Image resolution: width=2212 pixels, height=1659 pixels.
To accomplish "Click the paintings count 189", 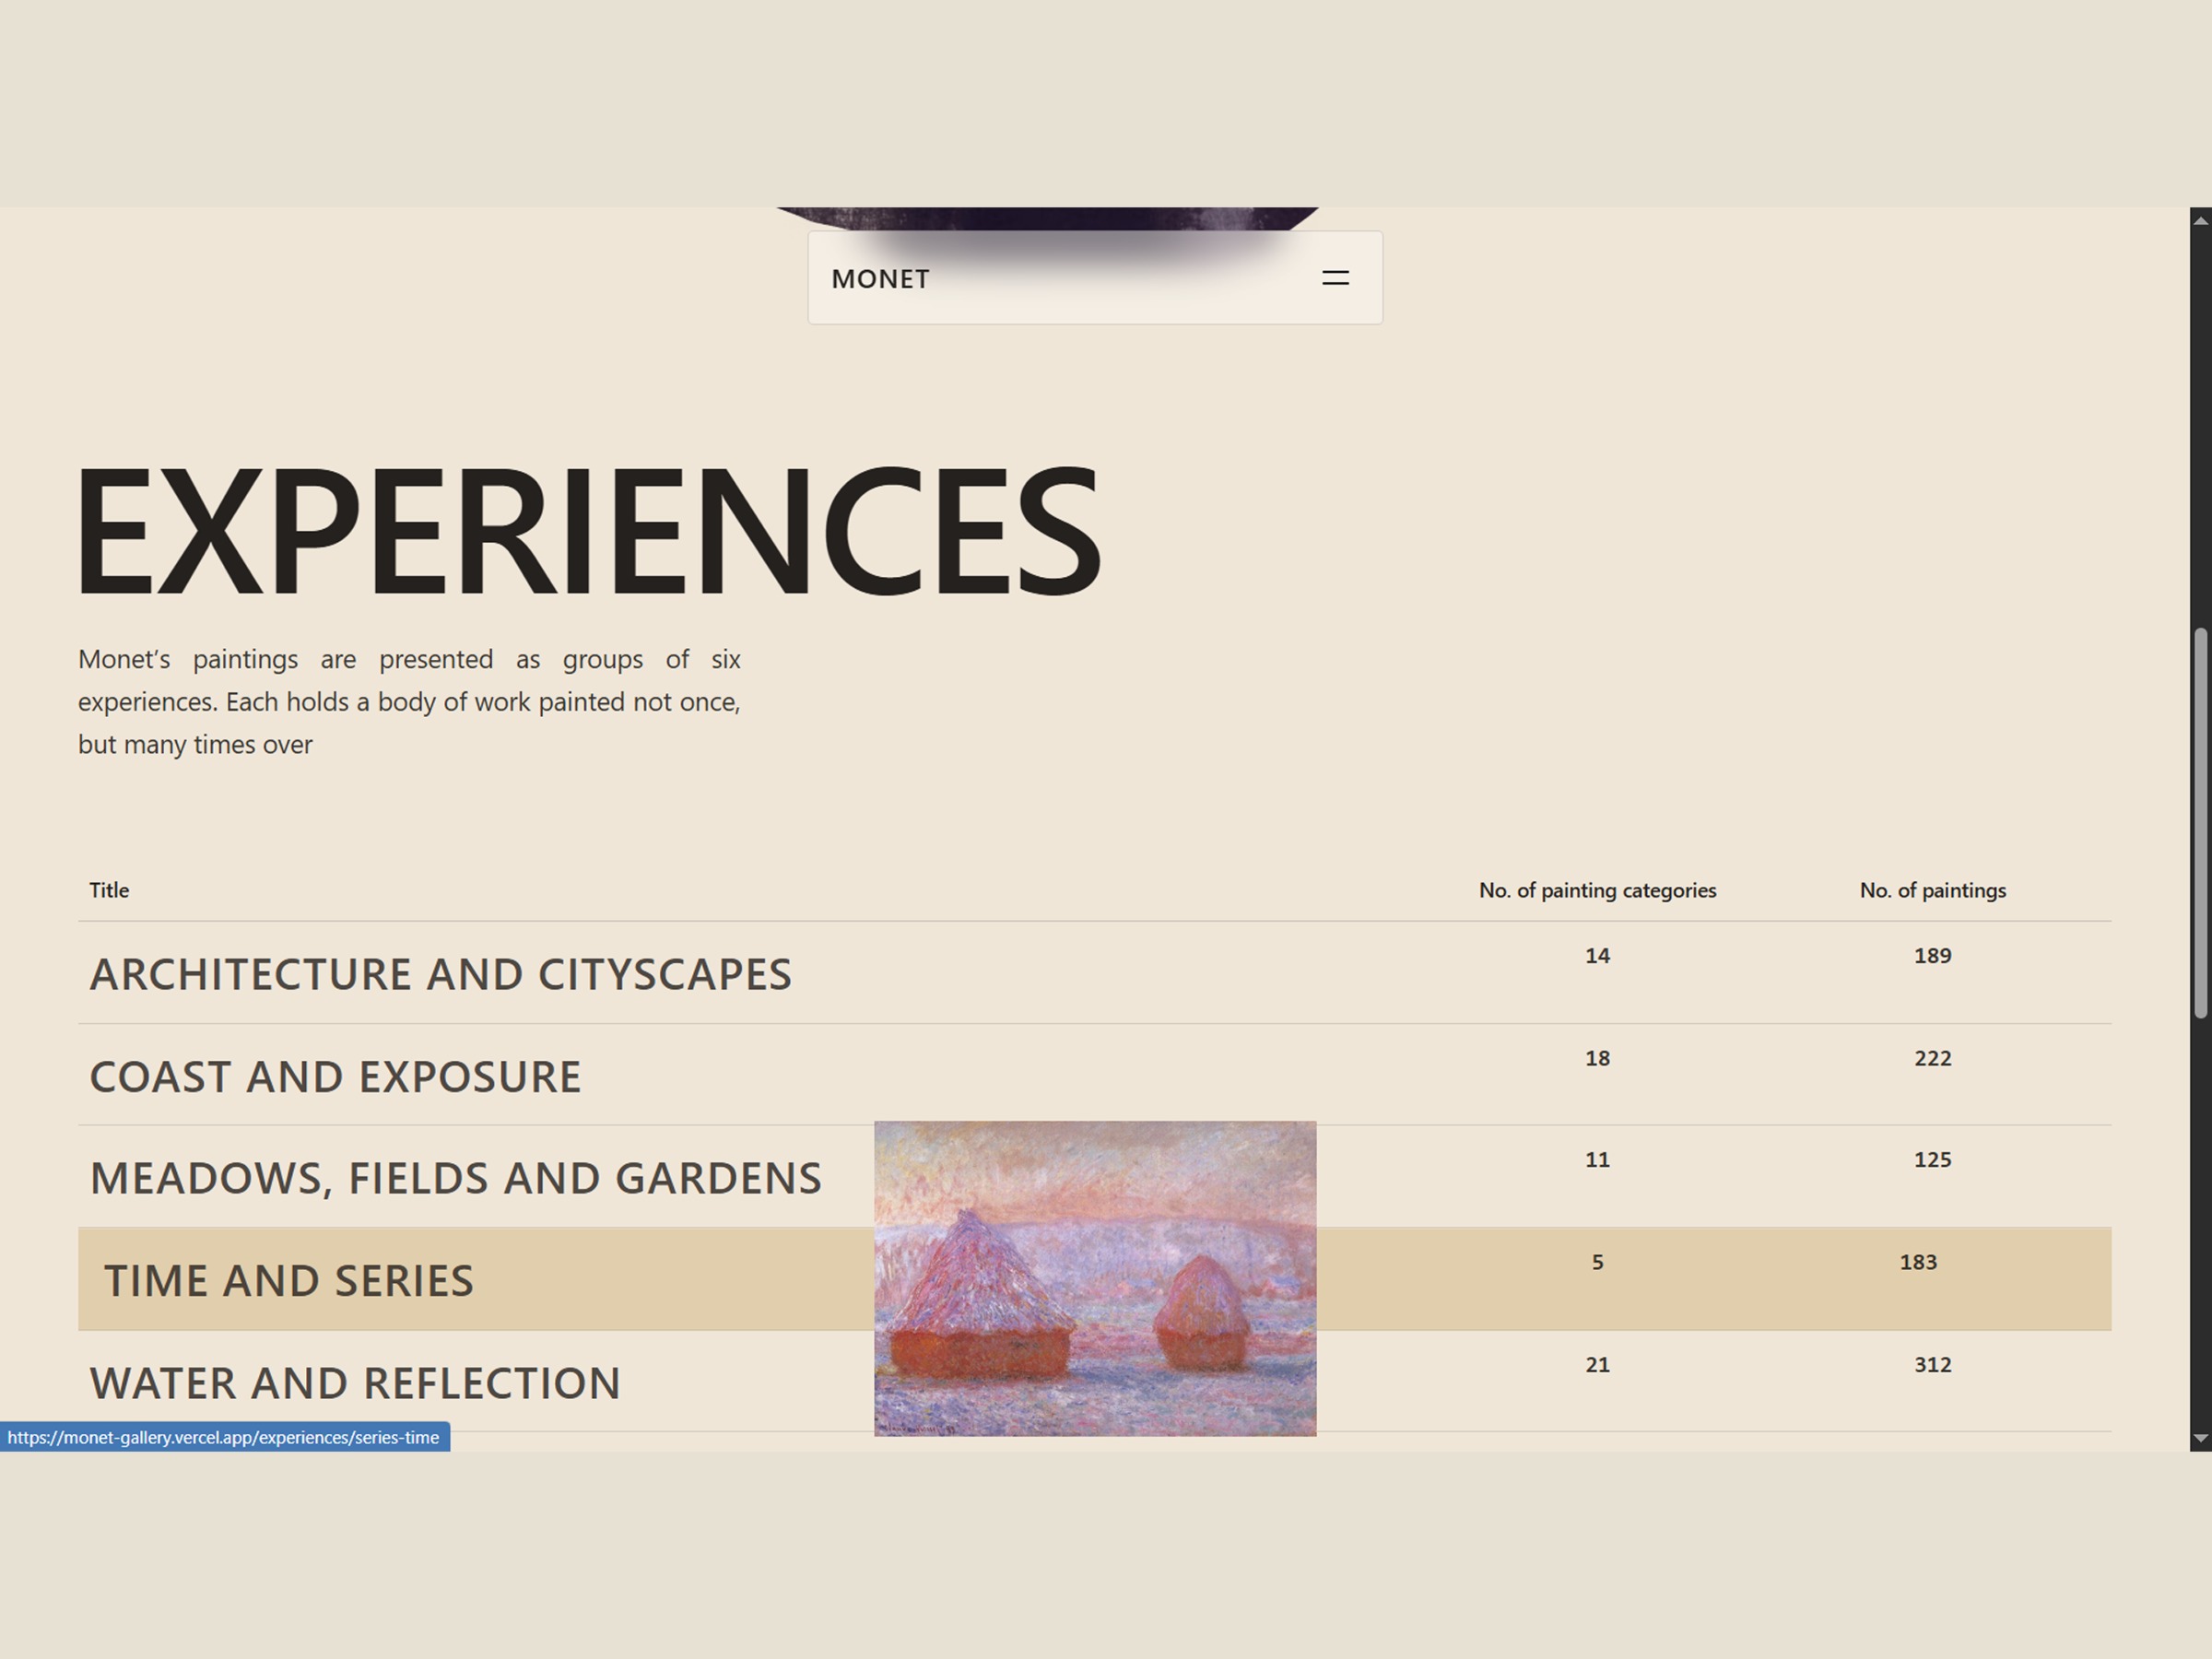I will pyautogui.click(x=1932, y=956).
